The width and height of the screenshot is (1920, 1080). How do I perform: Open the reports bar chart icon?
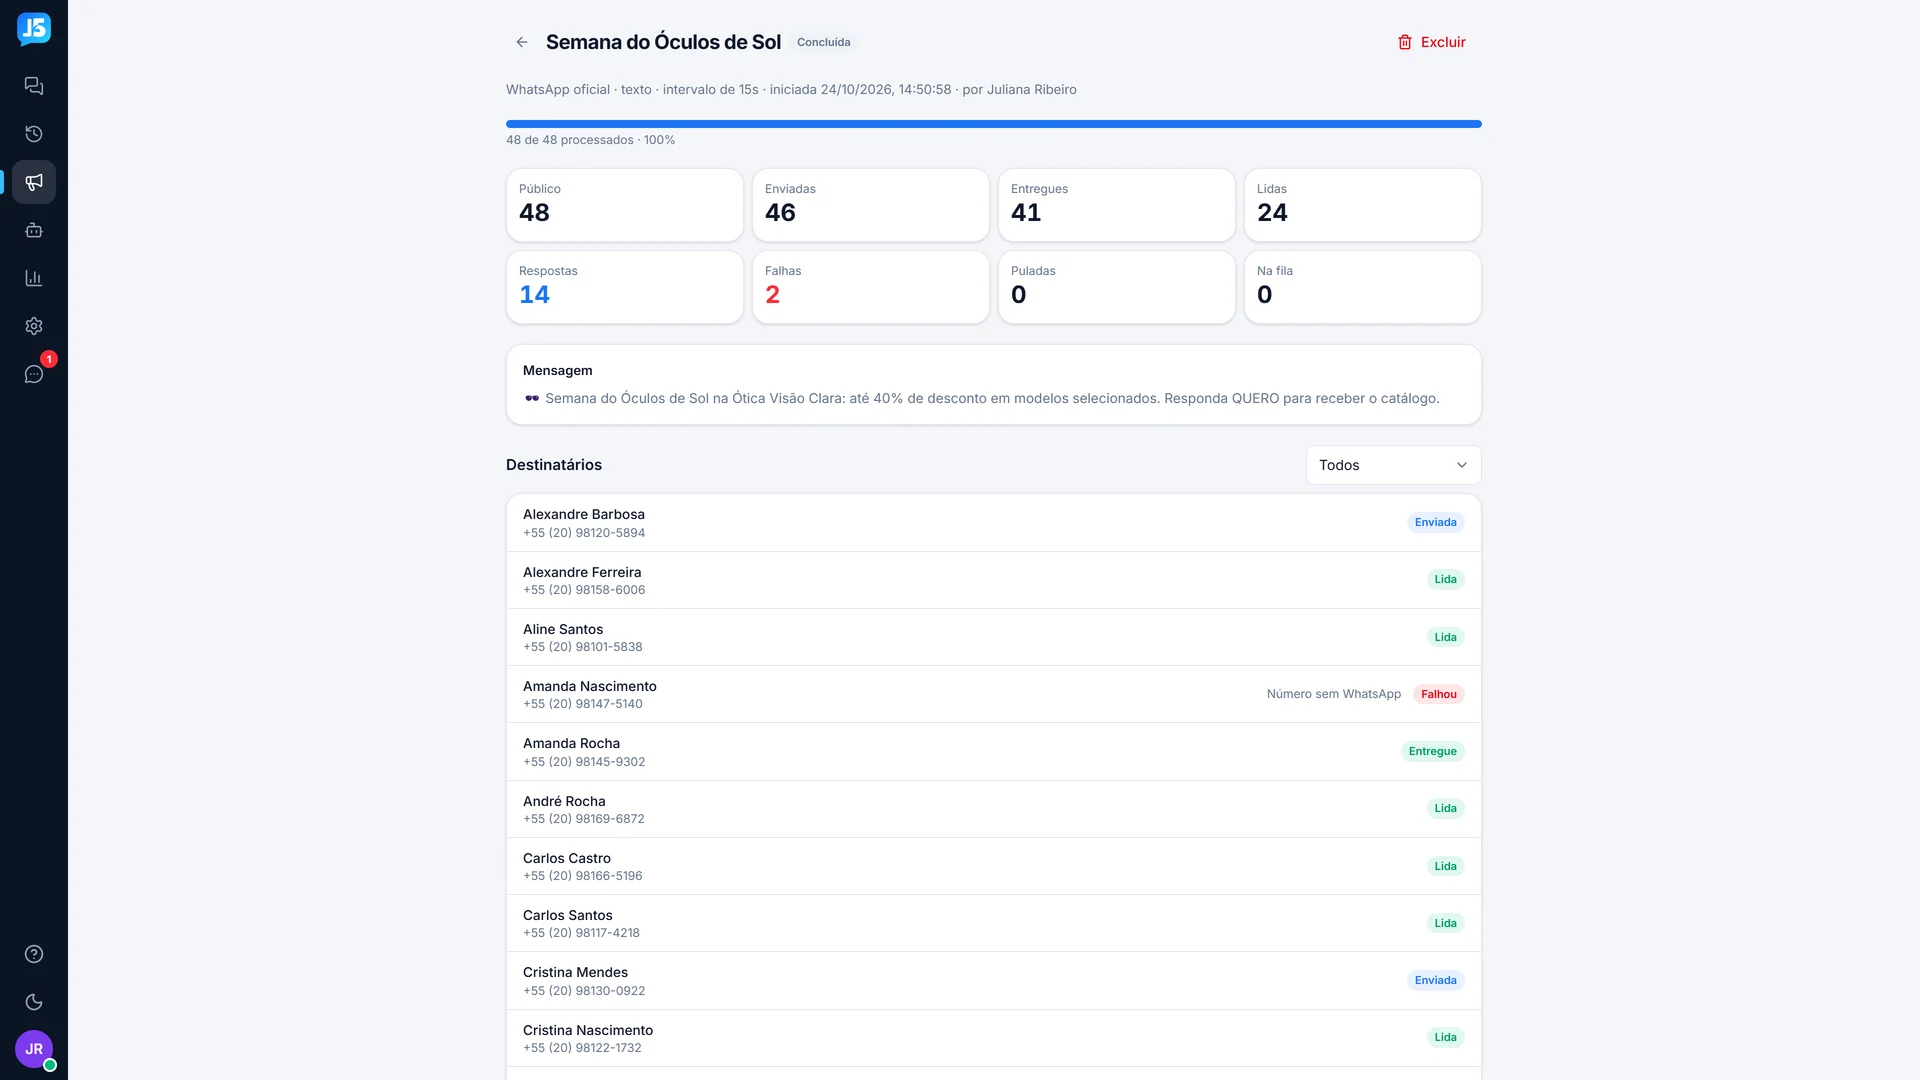click(34, 278)
